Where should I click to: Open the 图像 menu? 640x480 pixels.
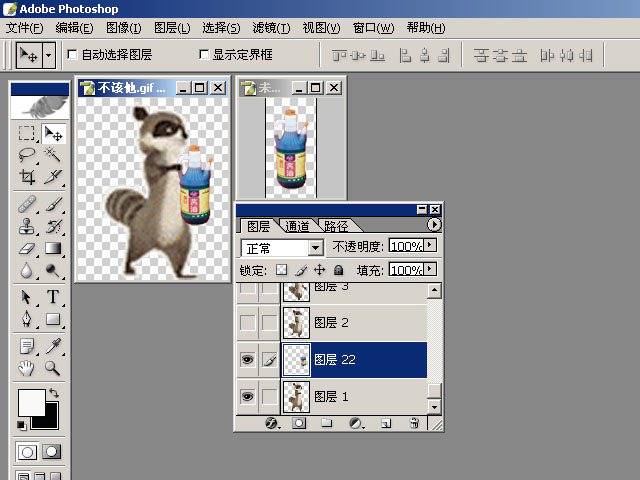[x=124, y=28]
